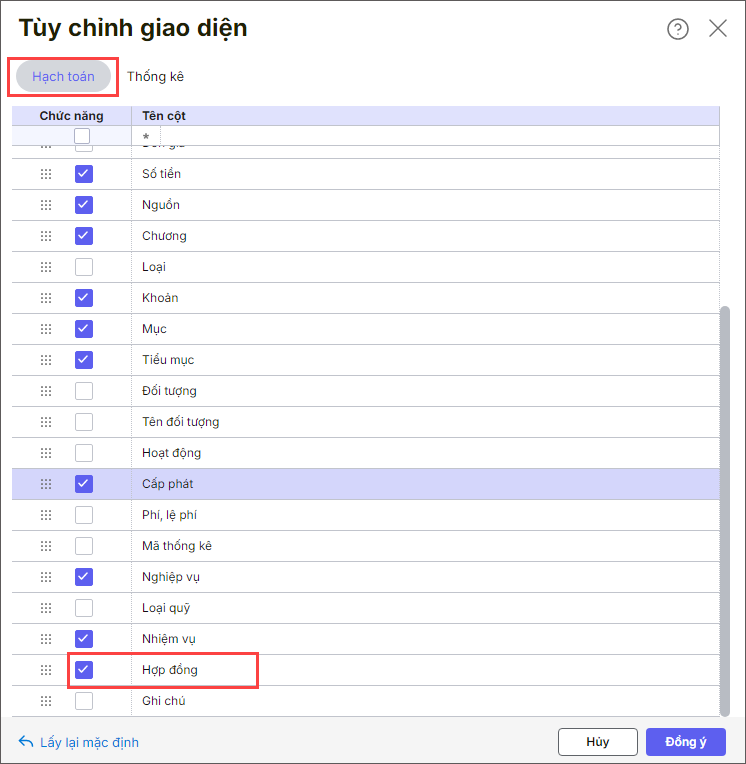746x764 pixels.
Task: Select the Hạch toán tab
Action: click(x=63, y=77)
